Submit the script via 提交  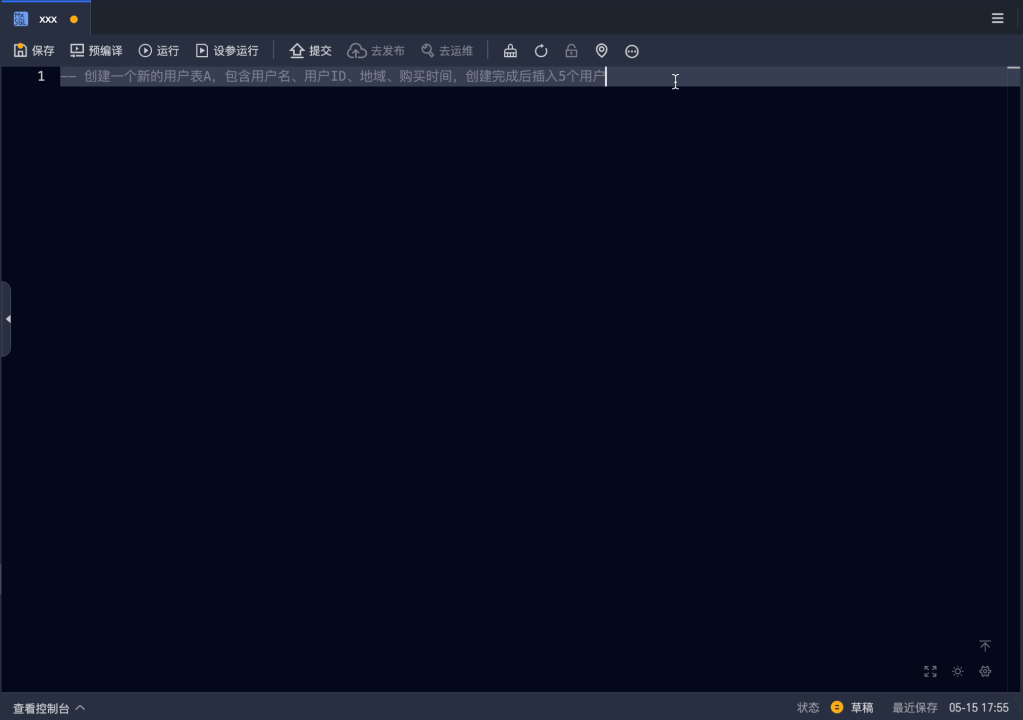pyautogui.click(x=311, y=50)
